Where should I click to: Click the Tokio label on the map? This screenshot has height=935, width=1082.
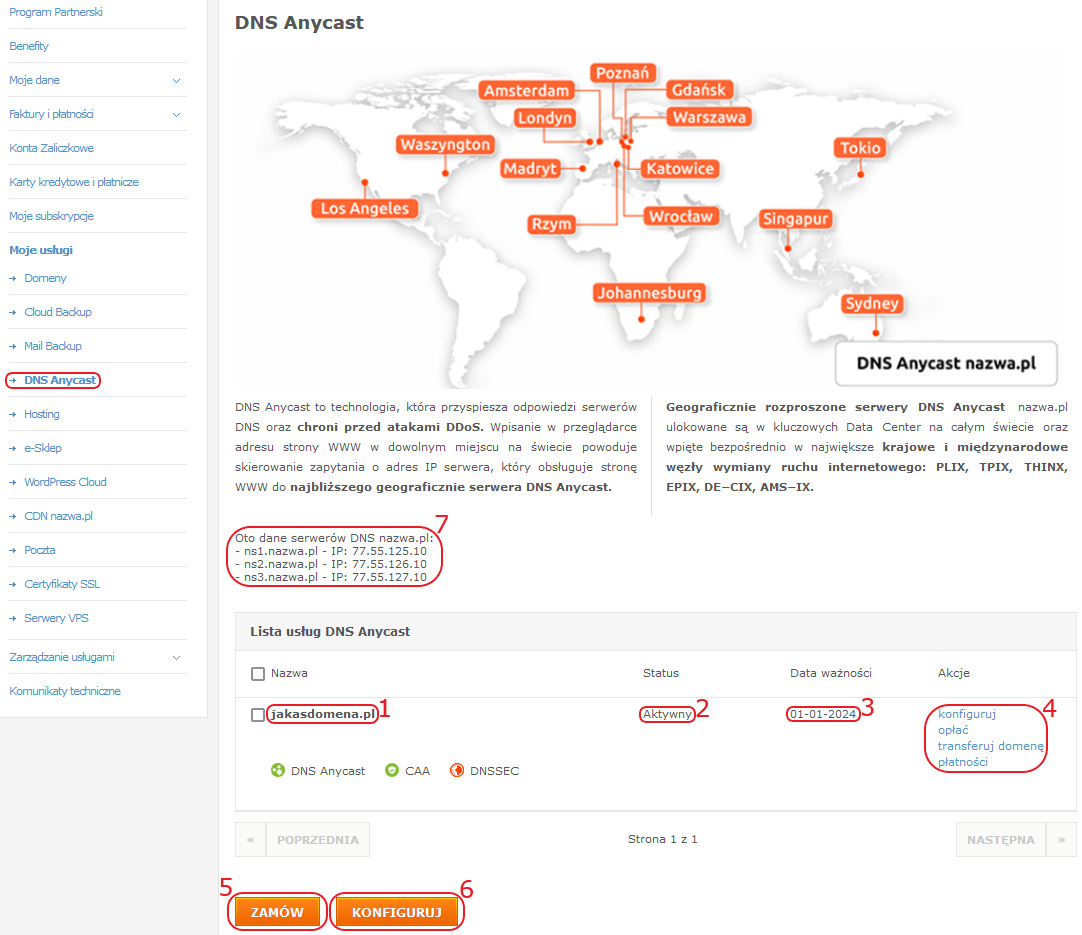coord(860,148)
